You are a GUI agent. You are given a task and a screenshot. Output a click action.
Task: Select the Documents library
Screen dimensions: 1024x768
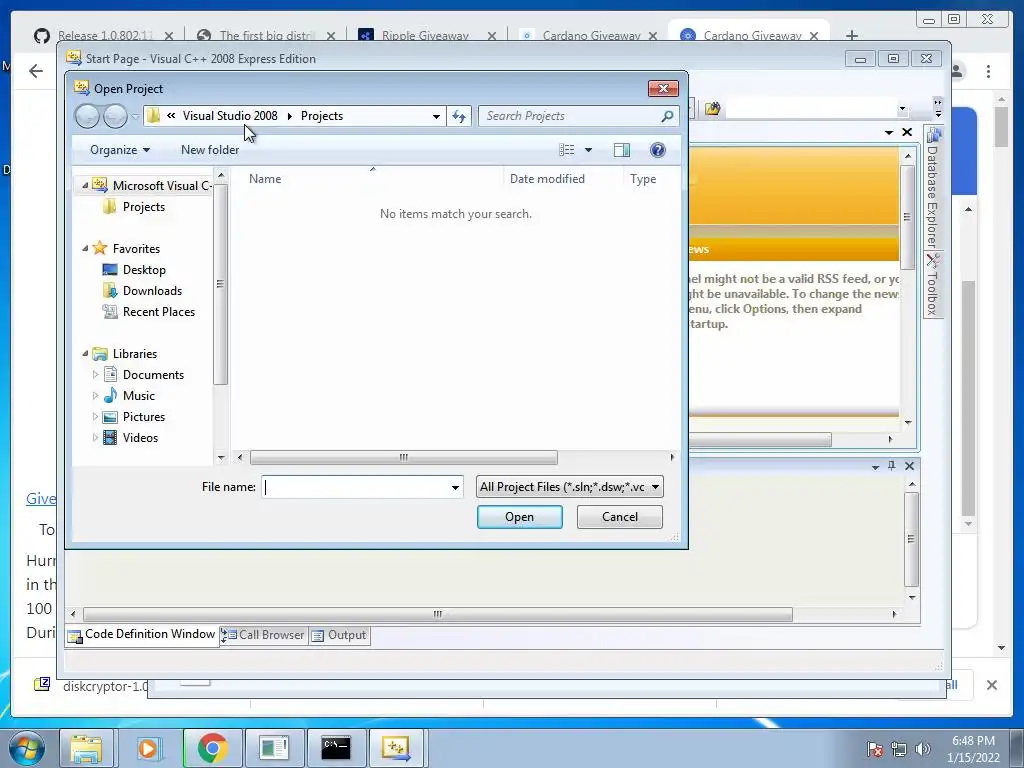[x=153, y=375]
